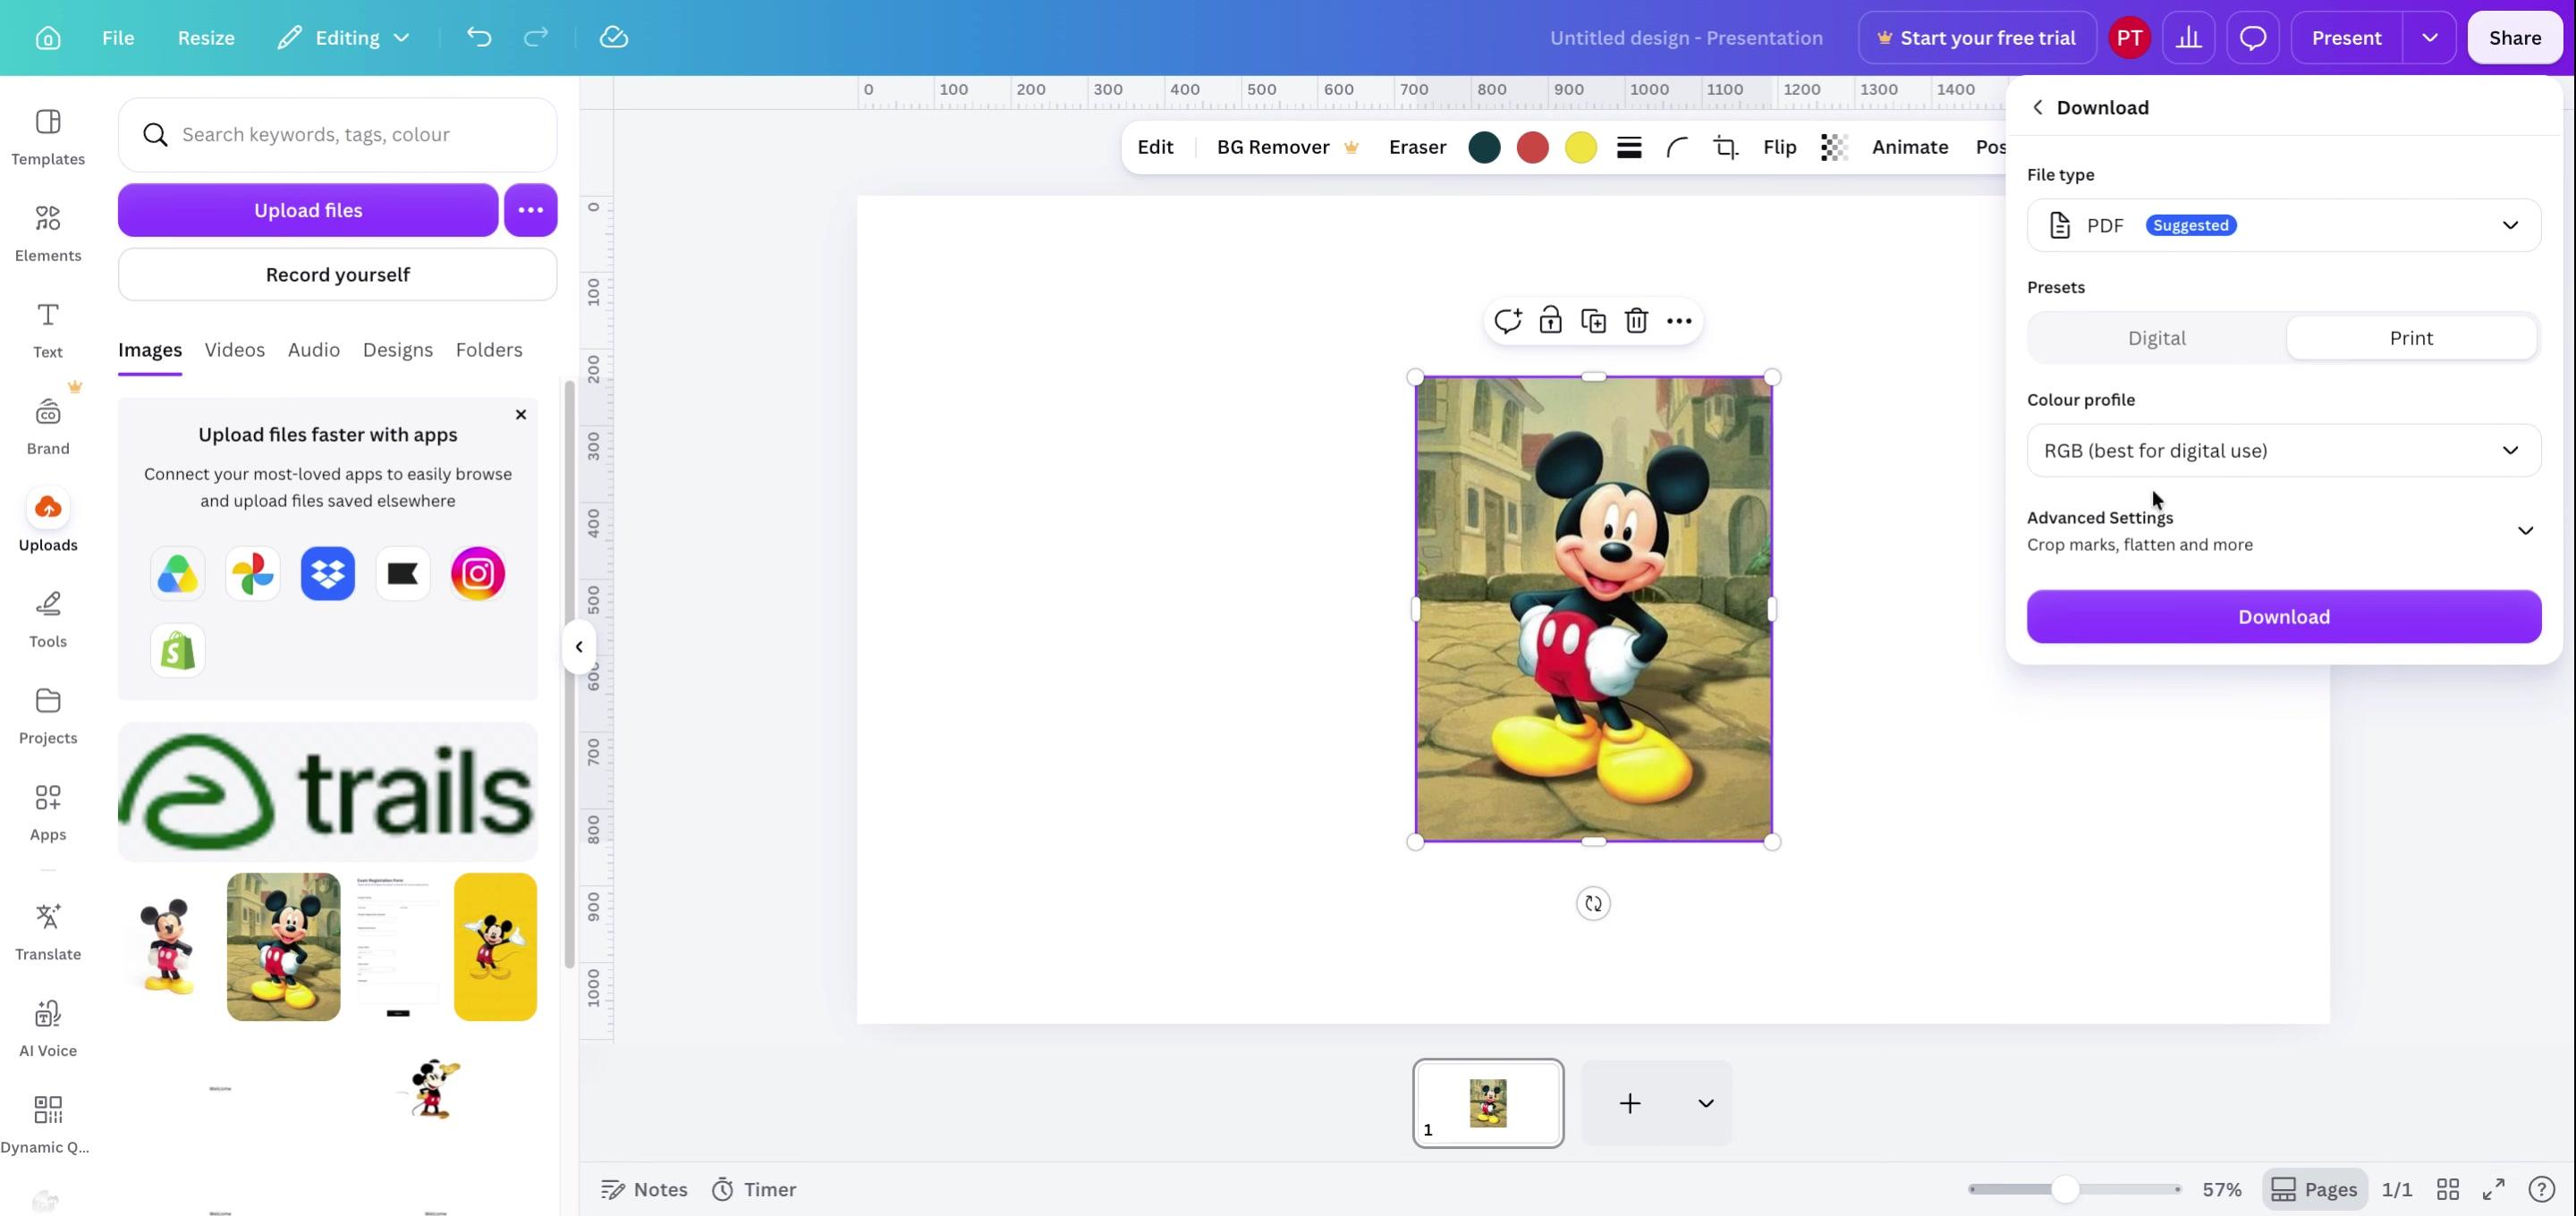Open the Colour profile RGB dropdown
Screen dimensions: 2576x1216
[2283, 451]
